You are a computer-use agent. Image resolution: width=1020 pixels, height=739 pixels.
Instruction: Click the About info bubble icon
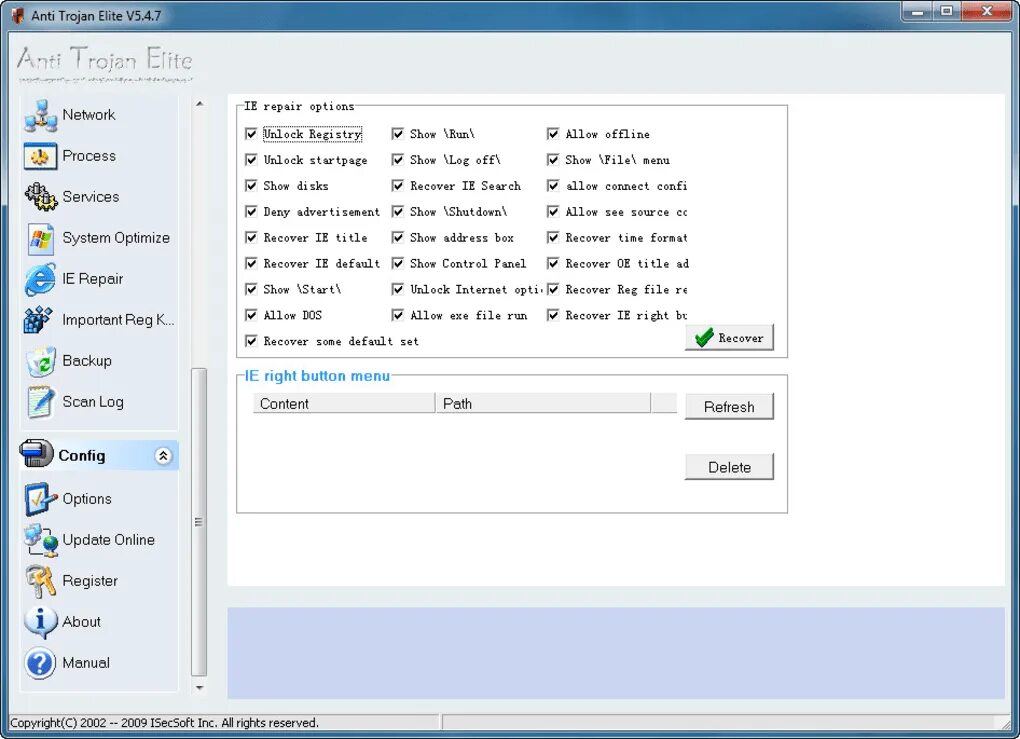(x=40, y=622)
